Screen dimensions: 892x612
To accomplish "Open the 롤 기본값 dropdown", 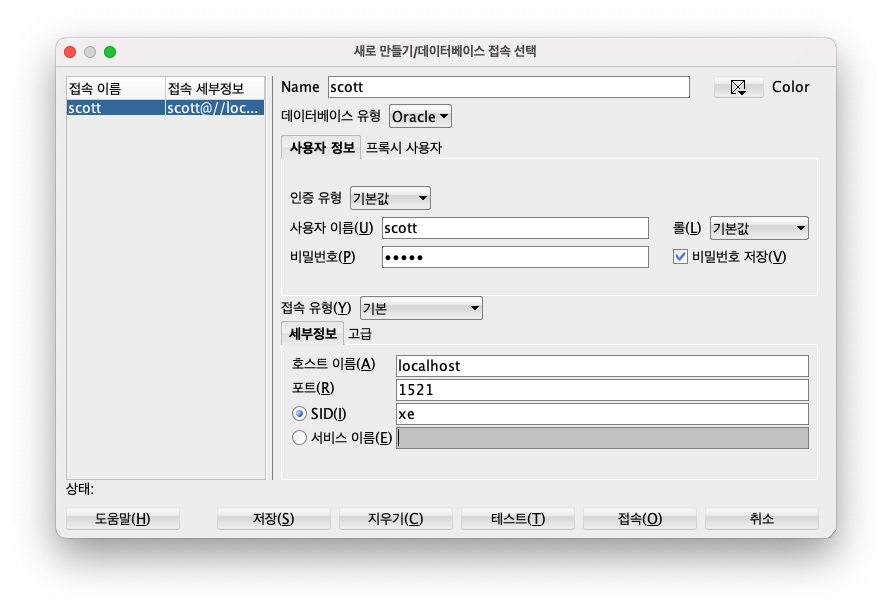I will click(x=759, y=228).
